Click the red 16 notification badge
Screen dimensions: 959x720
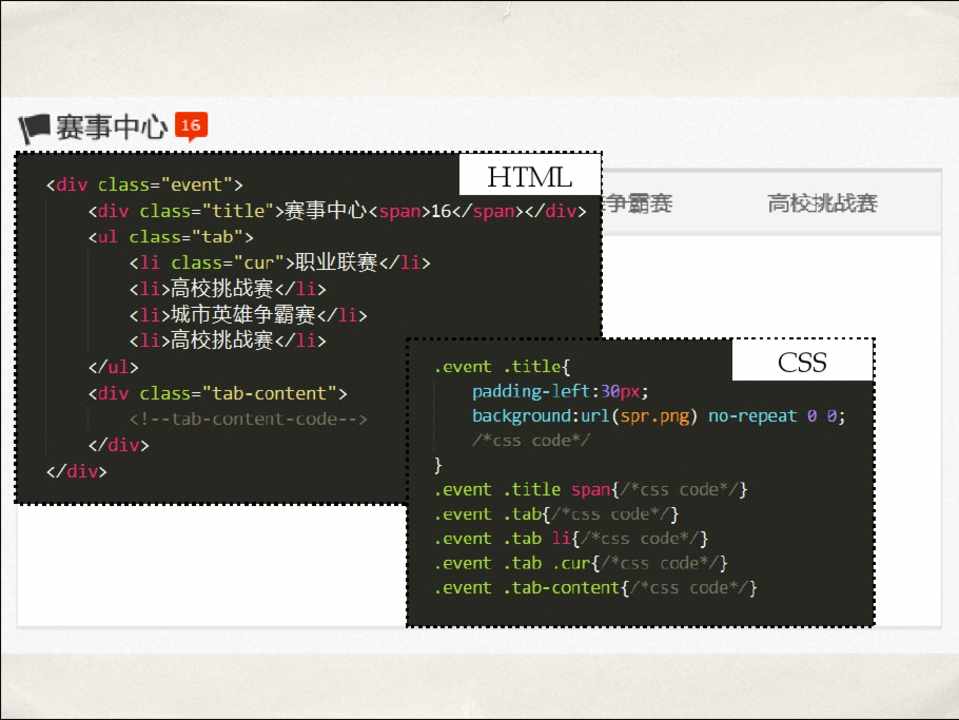coord(191,125)
